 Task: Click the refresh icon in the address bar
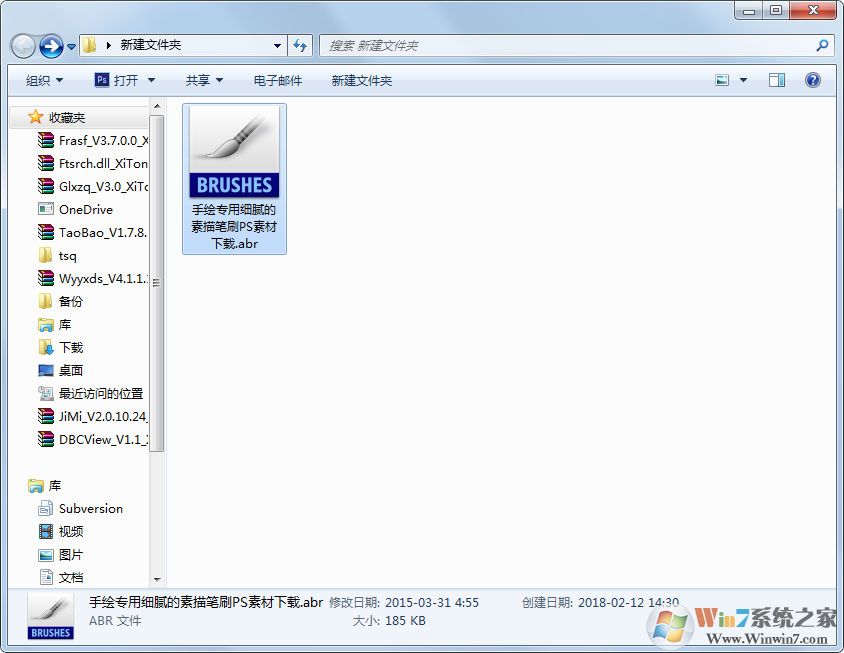click(x=301, y=45)
